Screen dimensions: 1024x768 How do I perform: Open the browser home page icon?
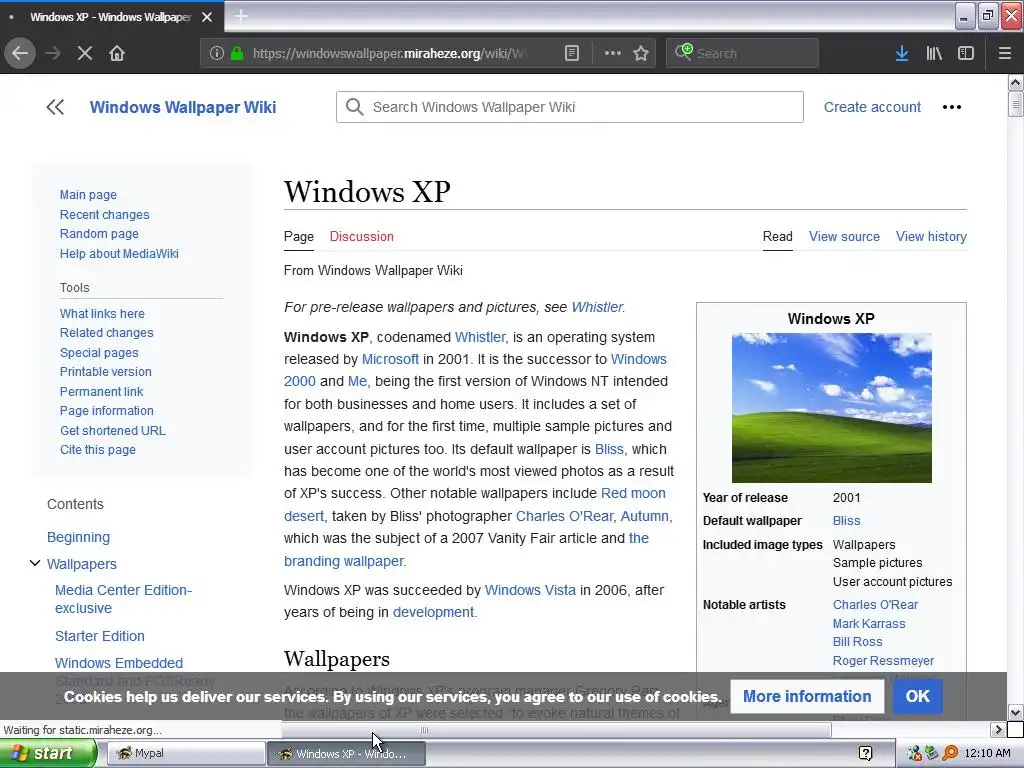(117, 54)
